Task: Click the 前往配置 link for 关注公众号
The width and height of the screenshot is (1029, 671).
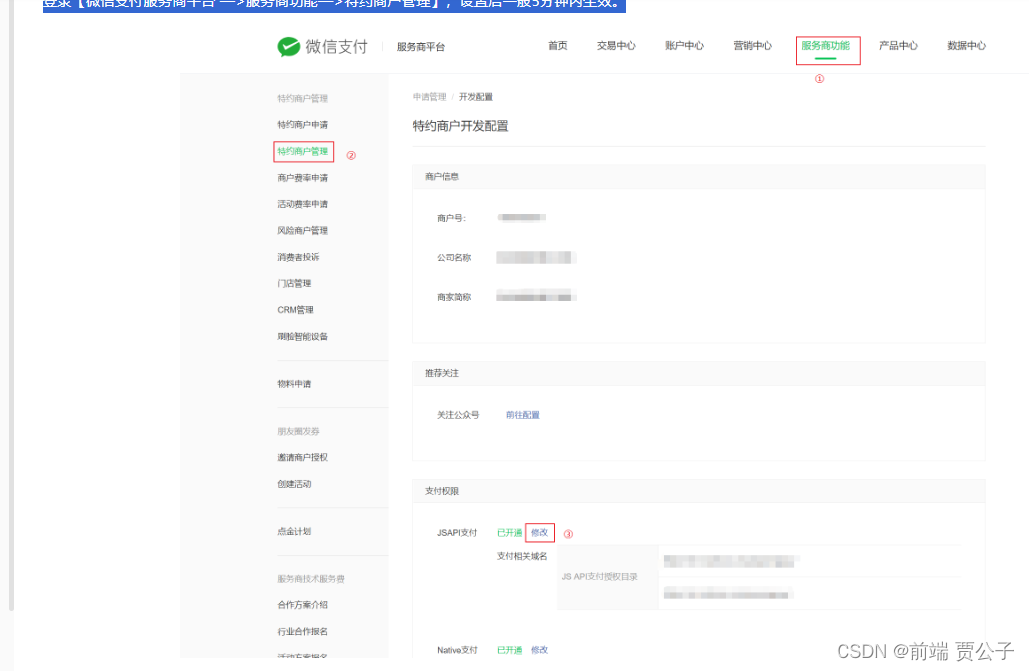Action: click(521, 414)
